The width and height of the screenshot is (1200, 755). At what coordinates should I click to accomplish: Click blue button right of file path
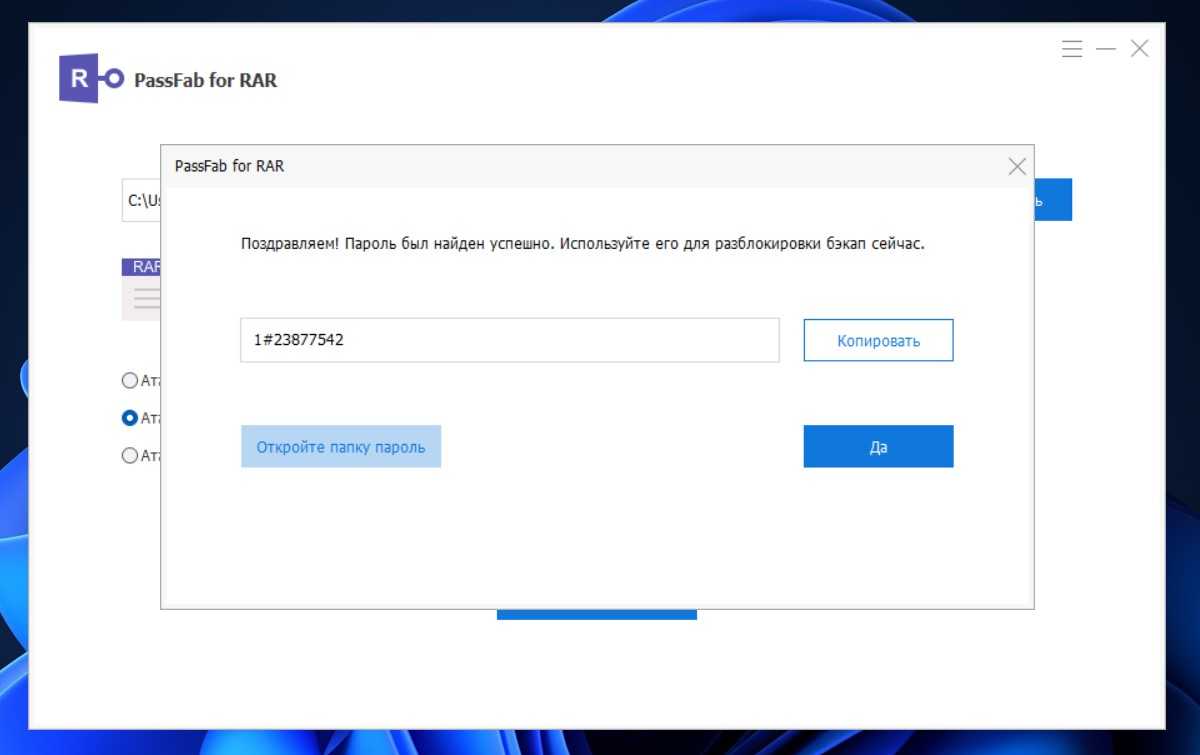1052,200
